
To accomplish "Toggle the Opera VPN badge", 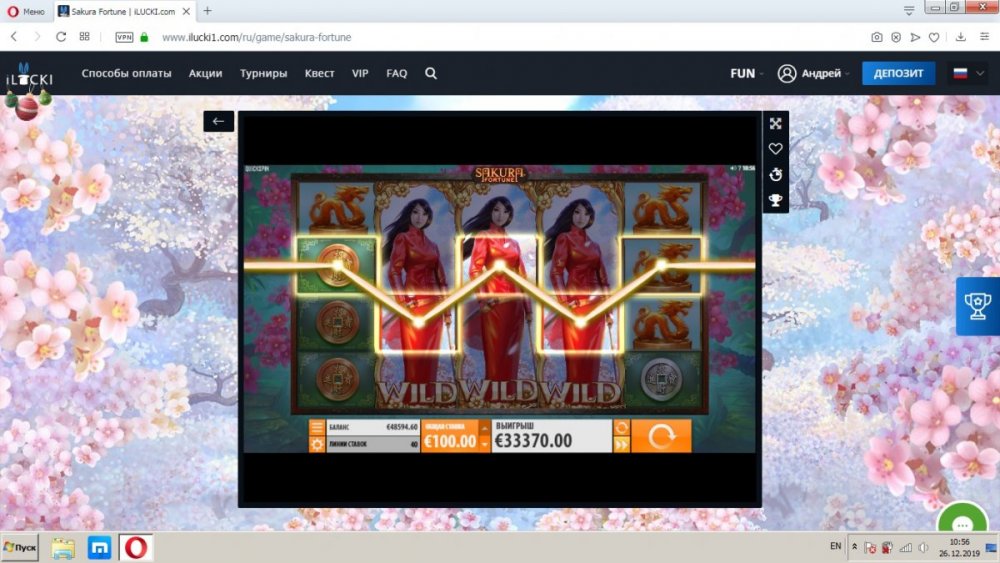I will coord(124,37).
